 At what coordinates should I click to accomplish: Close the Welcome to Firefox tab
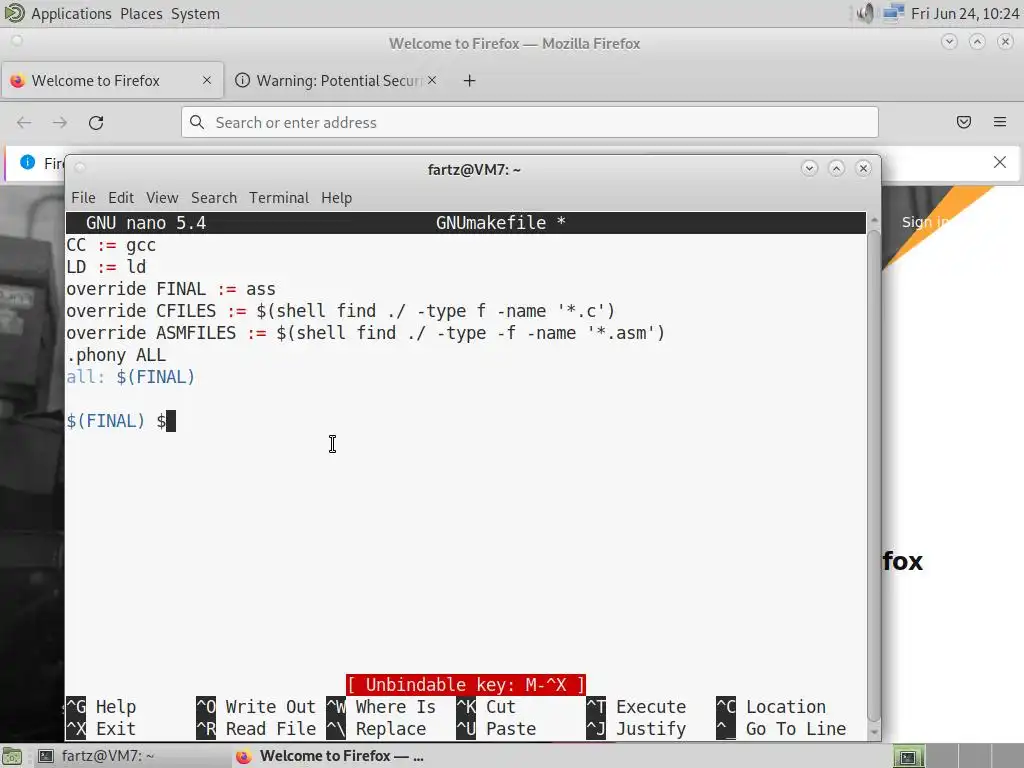(207, 80)
